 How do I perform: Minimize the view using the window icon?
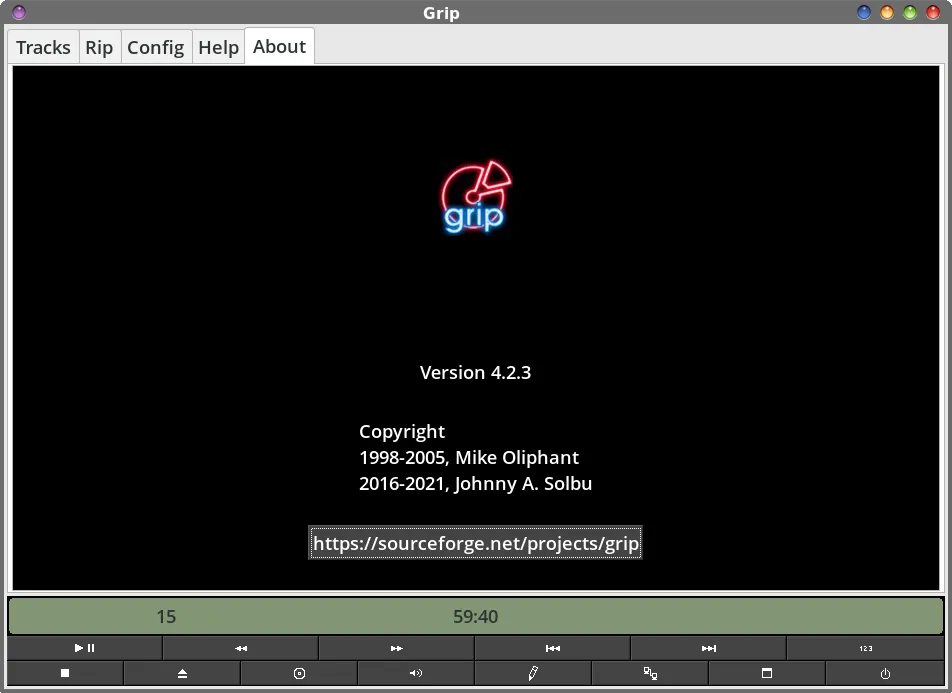pos(767,673)
